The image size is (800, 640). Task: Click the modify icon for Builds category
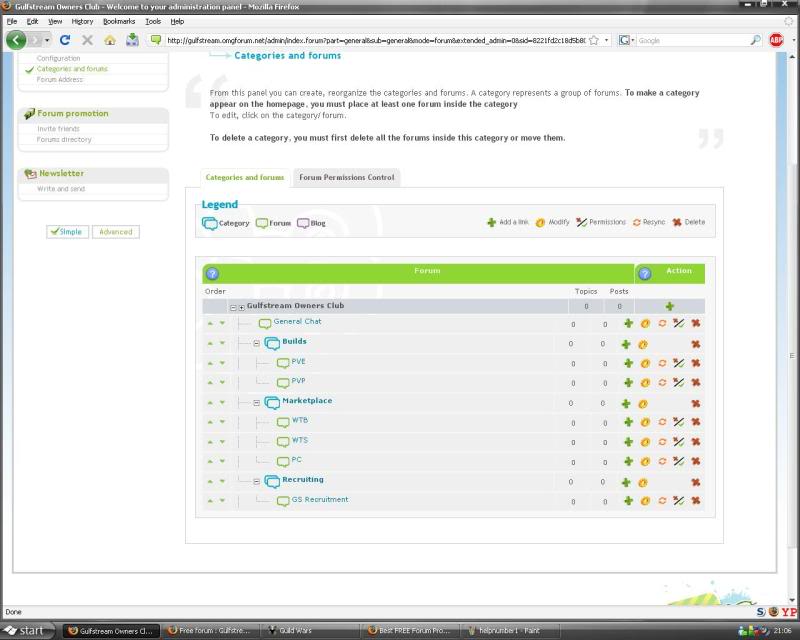pyautogui.click(x=645, y=344)
